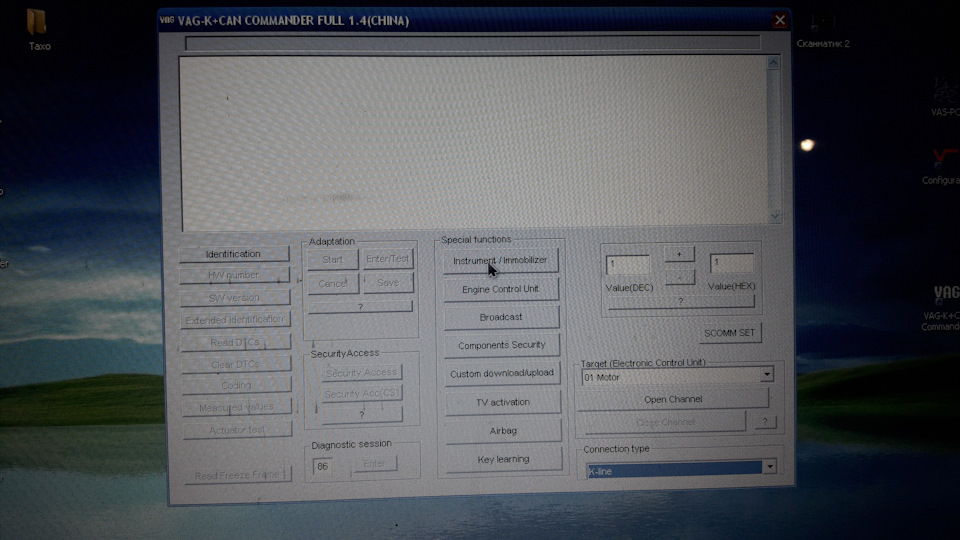Increase value with the plus button

pyautogui.click(x=680, y=254)
